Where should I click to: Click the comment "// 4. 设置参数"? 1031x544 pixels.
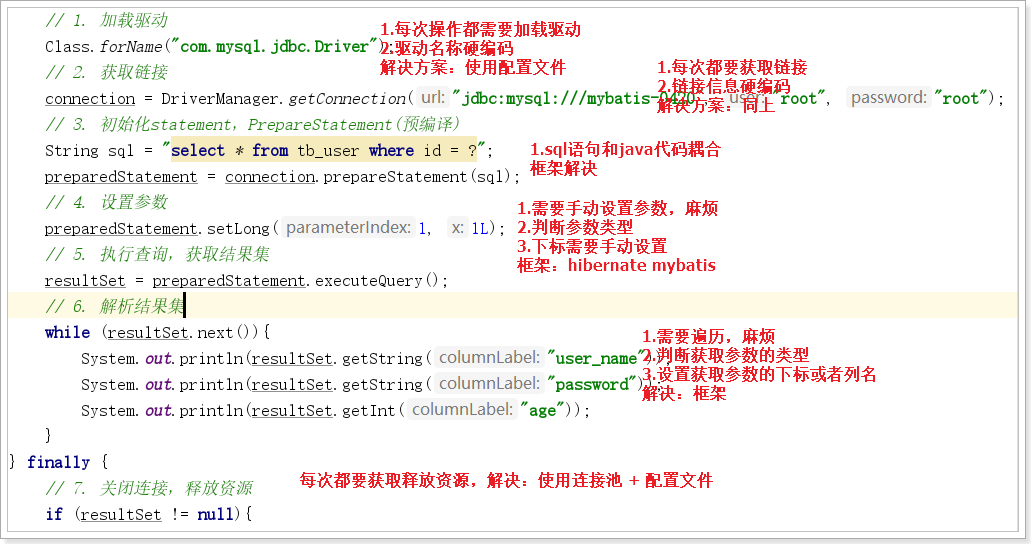pyautogui.click(x=107, y=203)
